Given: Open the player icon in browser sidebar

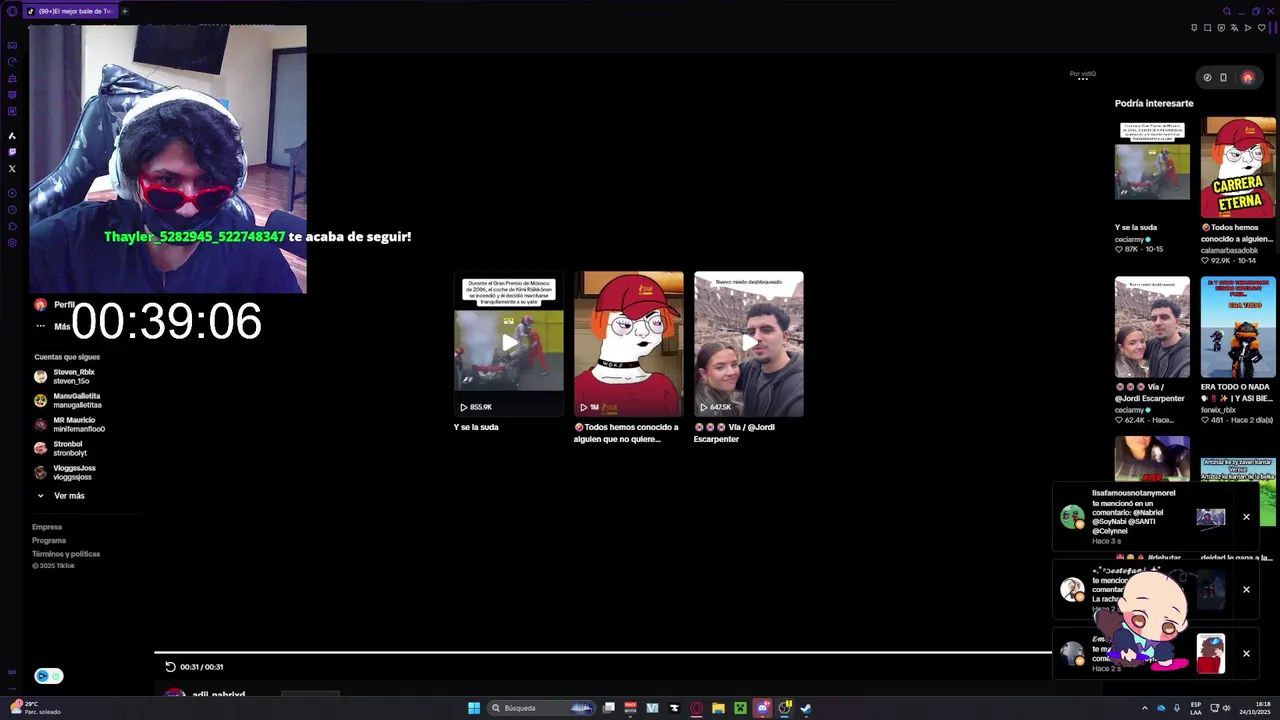Looking at the screenshot, I should click(x=12, y=192).
